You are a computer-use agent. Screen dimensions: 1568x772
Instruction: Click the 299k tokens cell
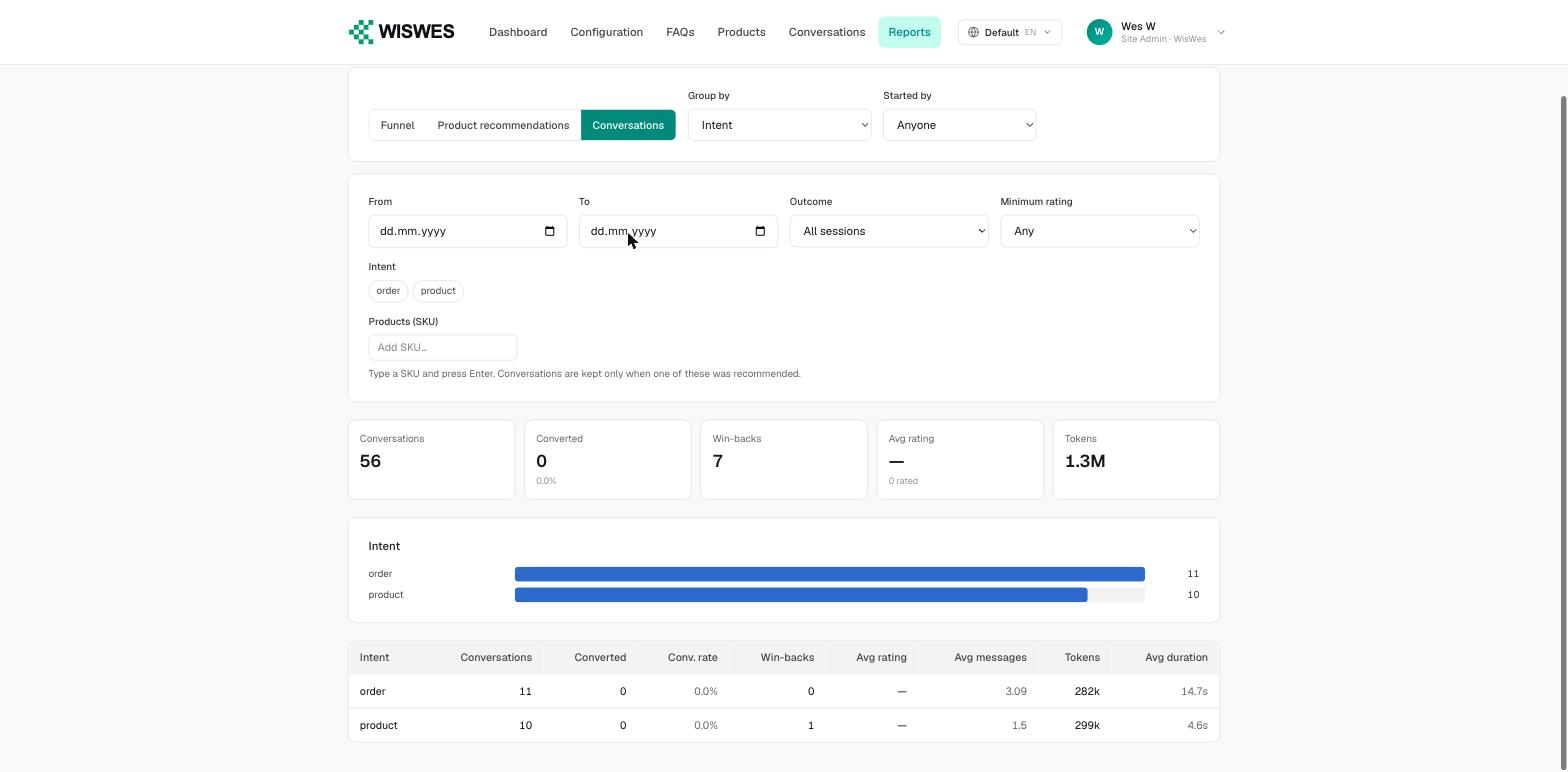point(1087,725)
